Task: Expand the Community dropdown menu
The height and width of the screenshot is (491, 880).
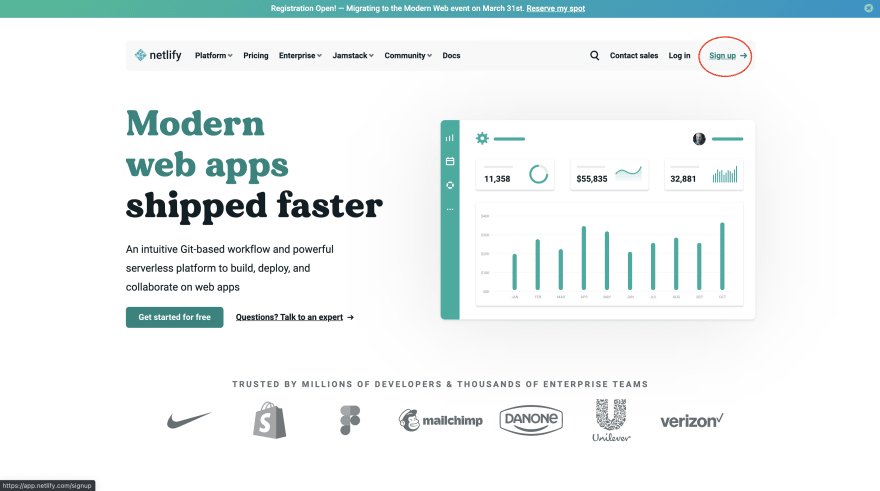Action: coord(408,56)
